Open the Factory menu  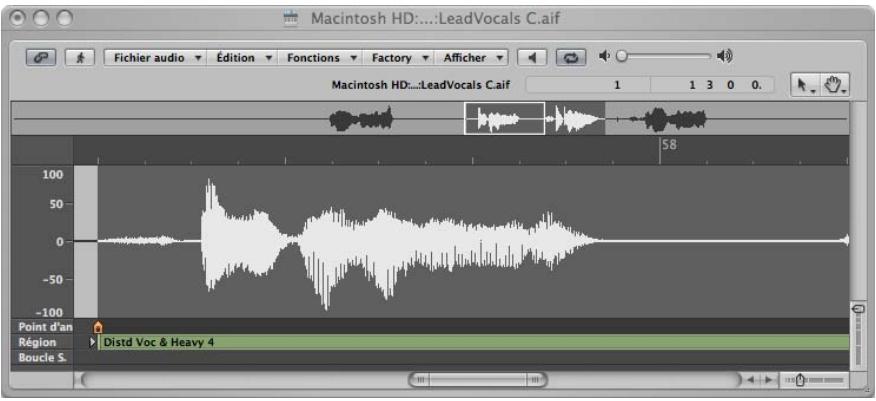[x=398, y=58]
